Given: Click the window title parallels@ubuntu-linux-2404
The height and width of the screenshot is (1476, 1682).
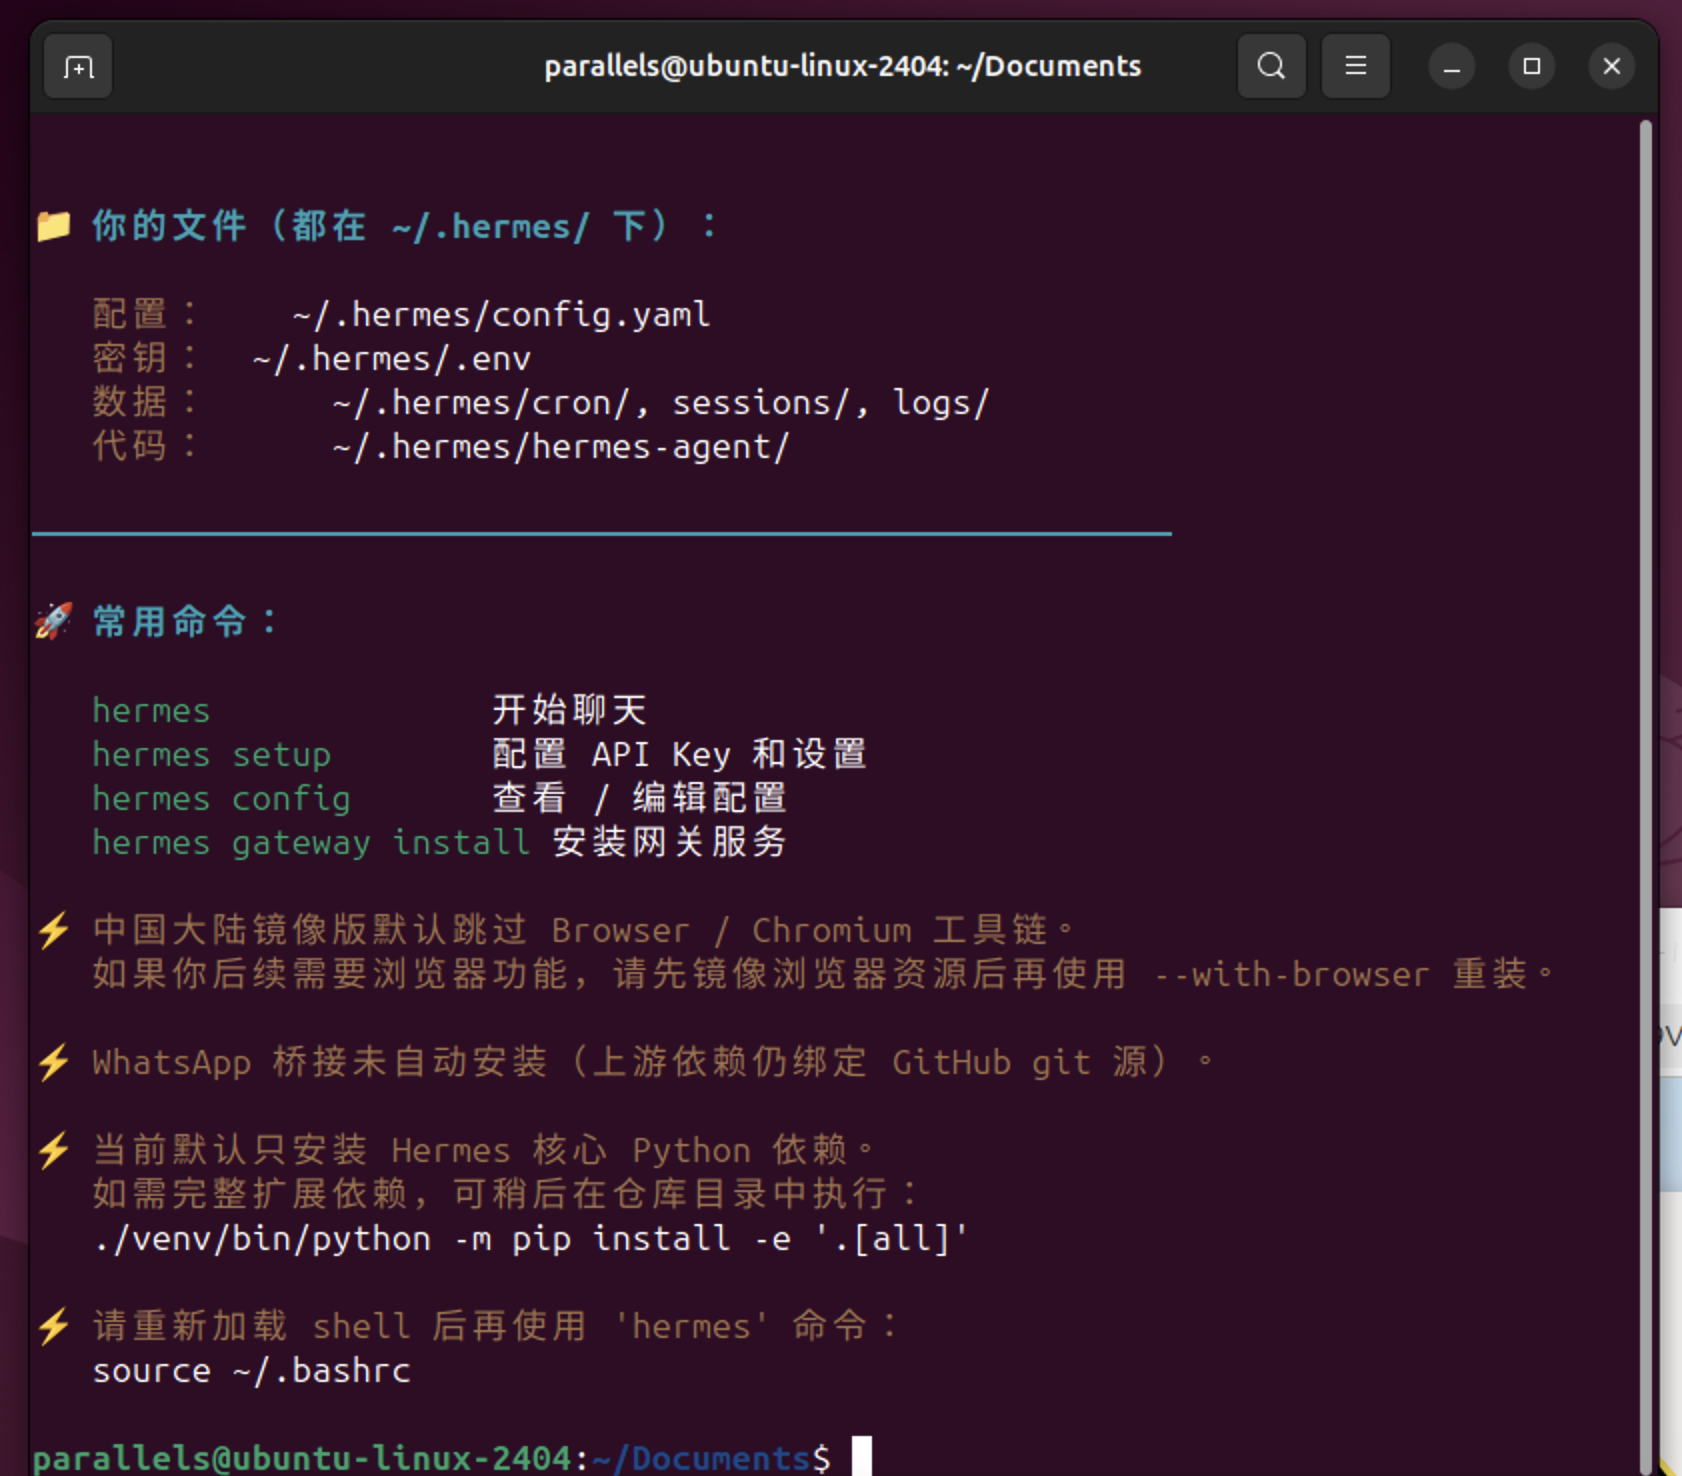Looking at the screenshot, I should (842, 67).
